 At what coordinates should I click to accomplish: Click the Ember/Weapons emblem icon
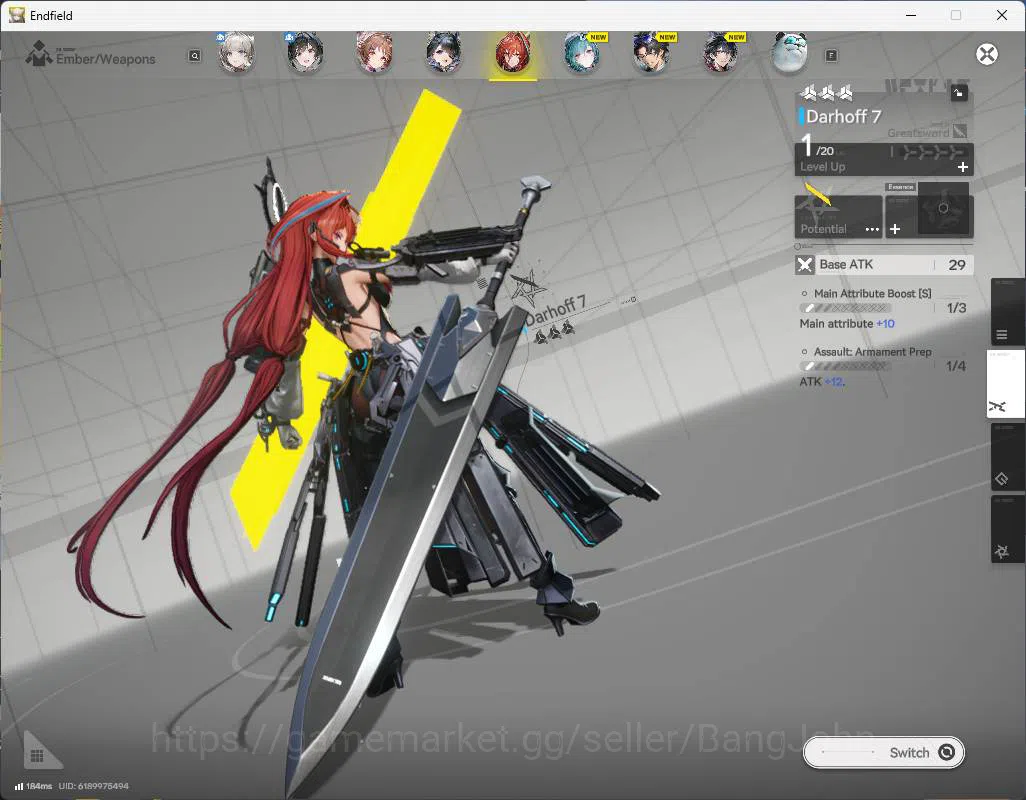coord(39,54)
